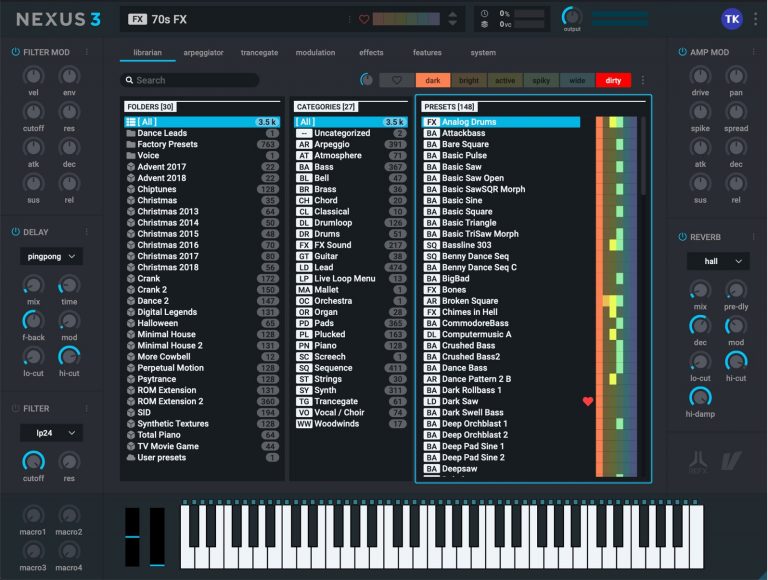Click the macro4 knob
The height and width of the screenshot is (580, 768).
[69, 551]
